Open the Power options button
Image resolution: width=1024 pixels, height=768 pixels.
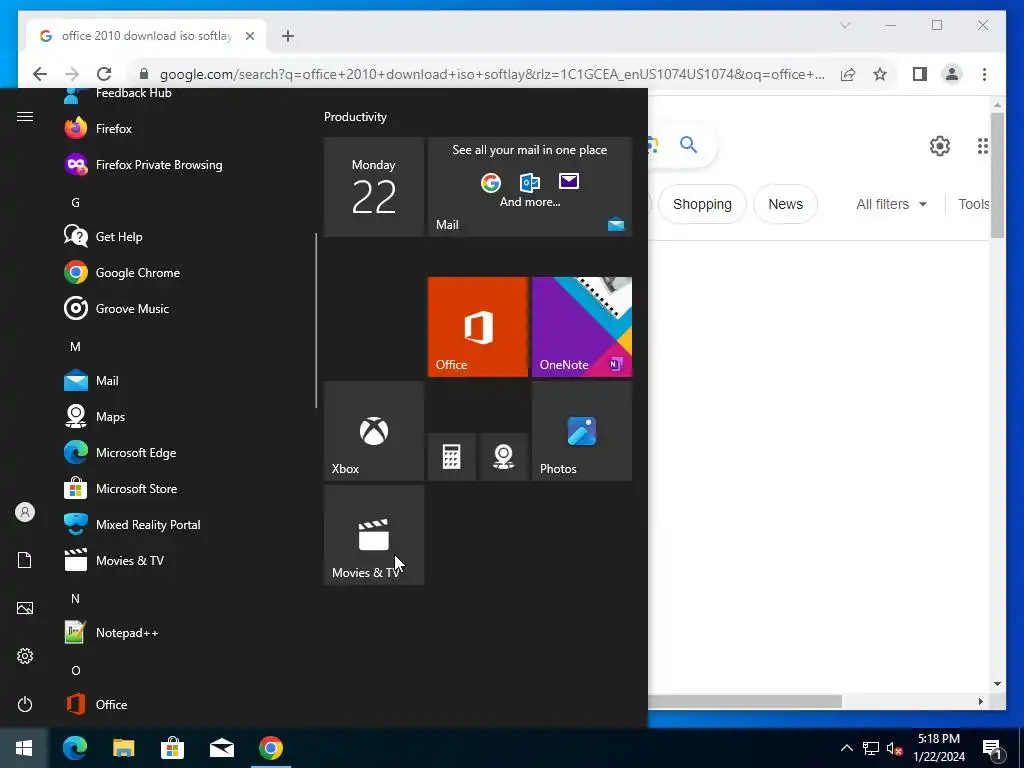[x=25, y=704]
